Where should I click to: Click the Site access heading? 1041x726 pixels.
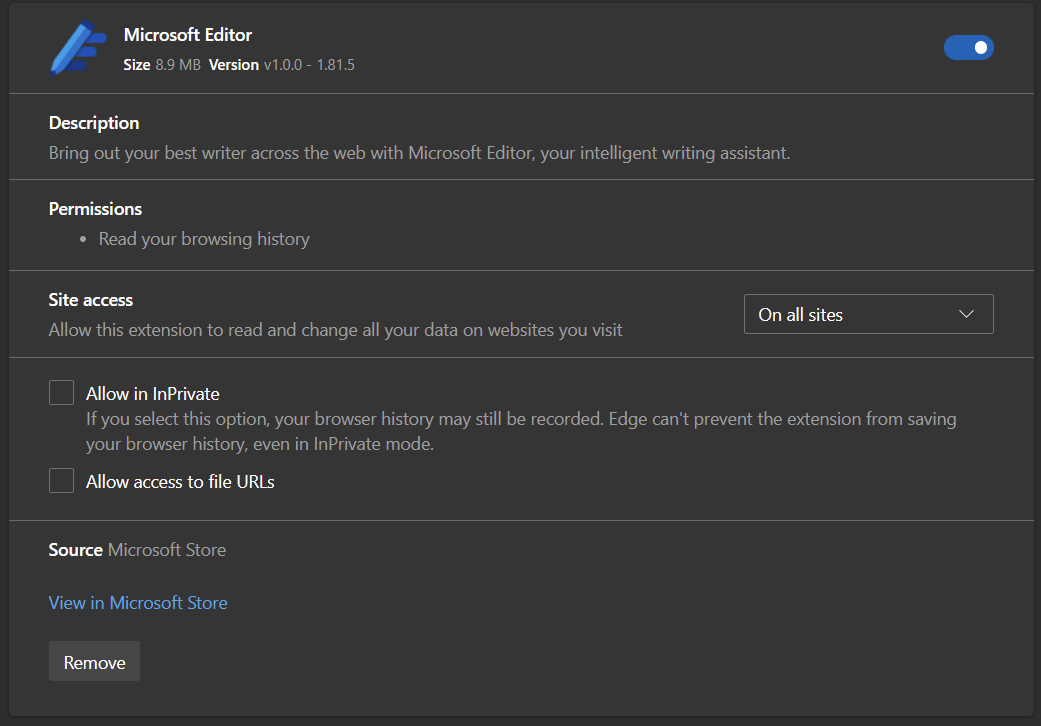coord(91,300)
